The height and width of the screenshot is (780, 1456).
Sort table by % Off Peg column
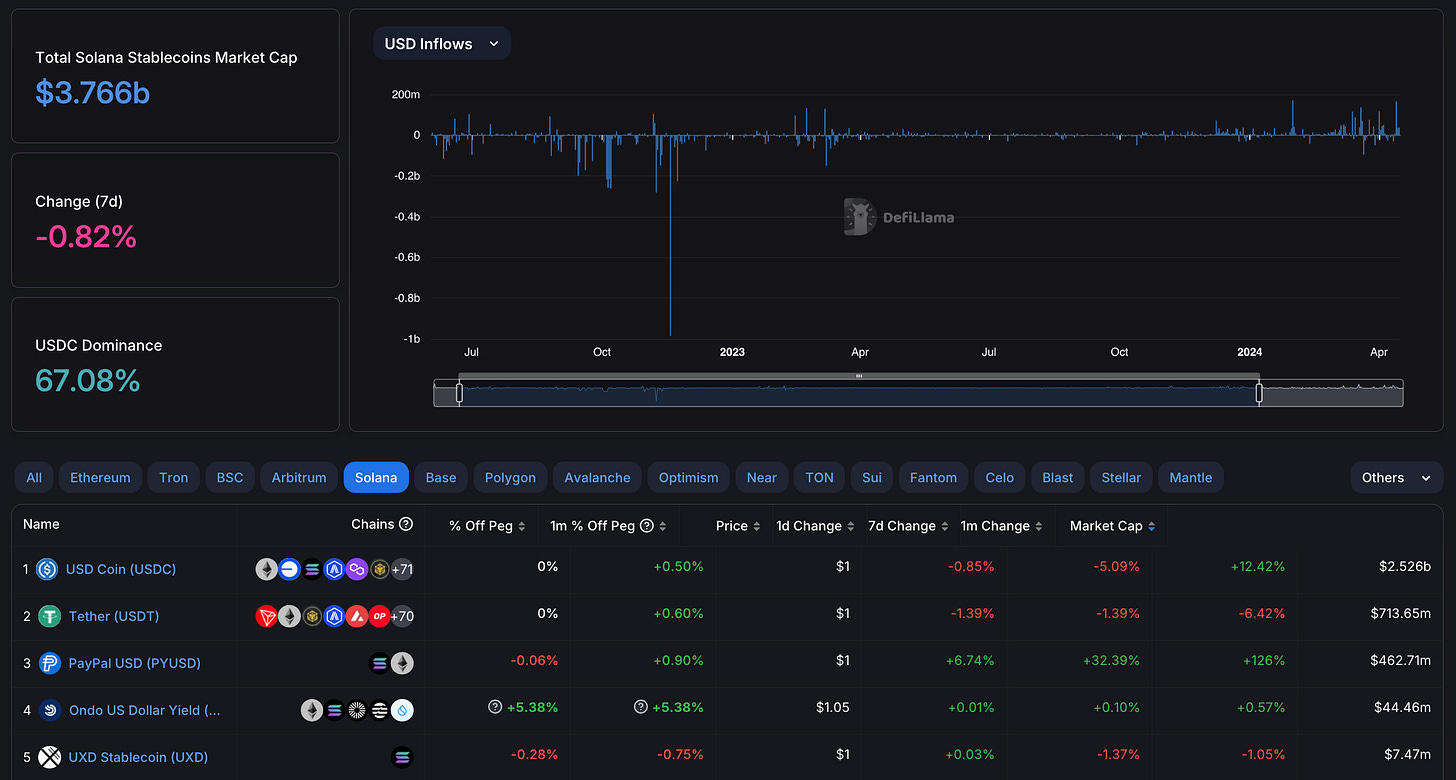pyautogui.click(x=487, y=526)
